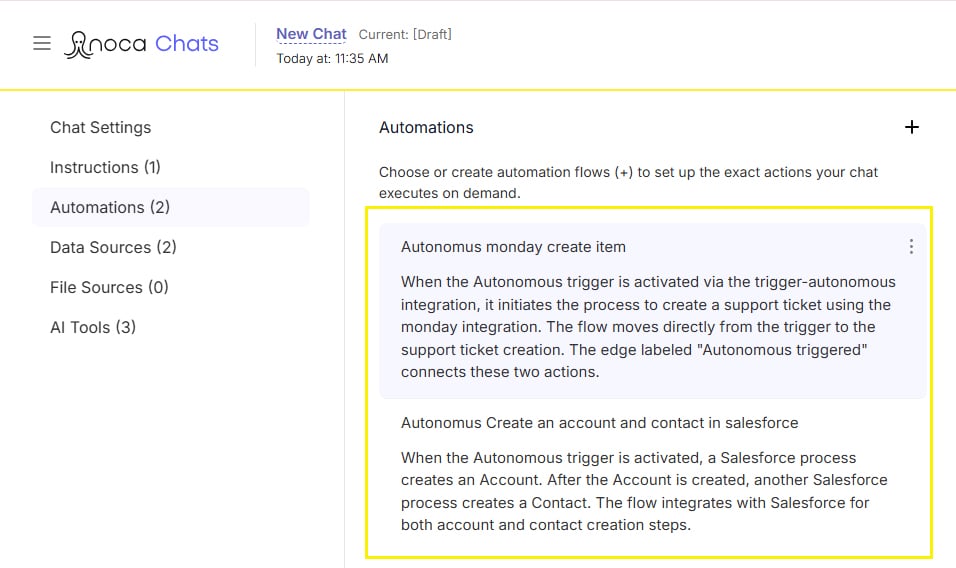This screenshot has height=568, width=956.
Task: Click the Salesforce automation description text
Action: pos(644,491)
